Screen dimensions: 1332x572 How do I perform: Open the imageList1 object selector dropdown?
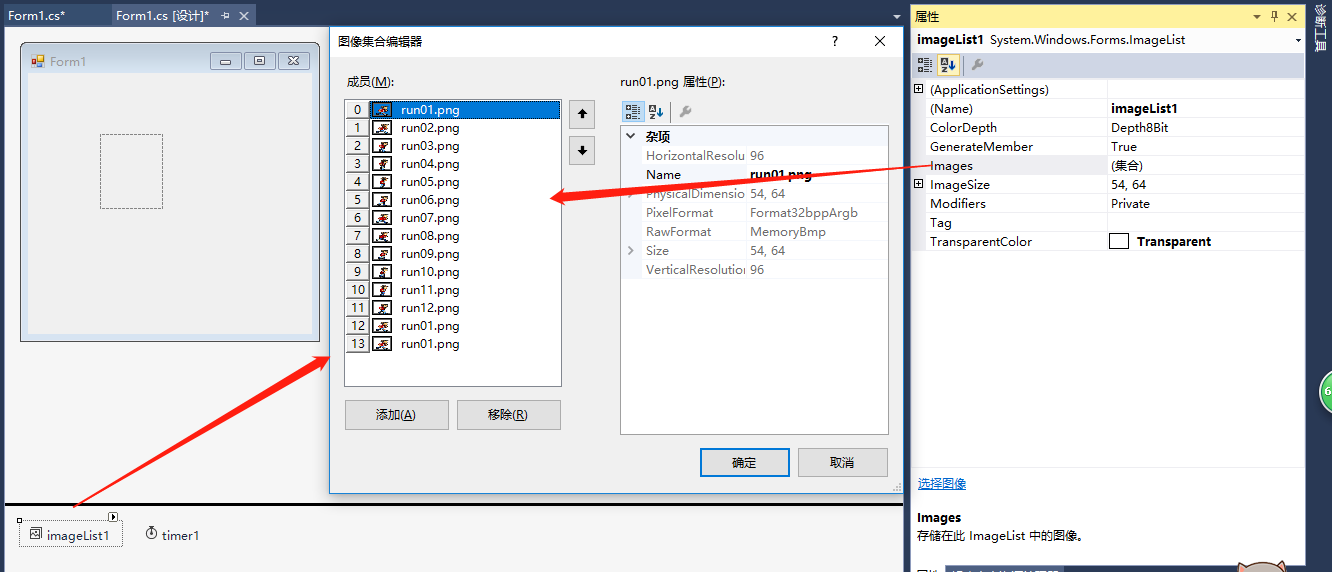pyautogui.click(x=1298, y=40)
